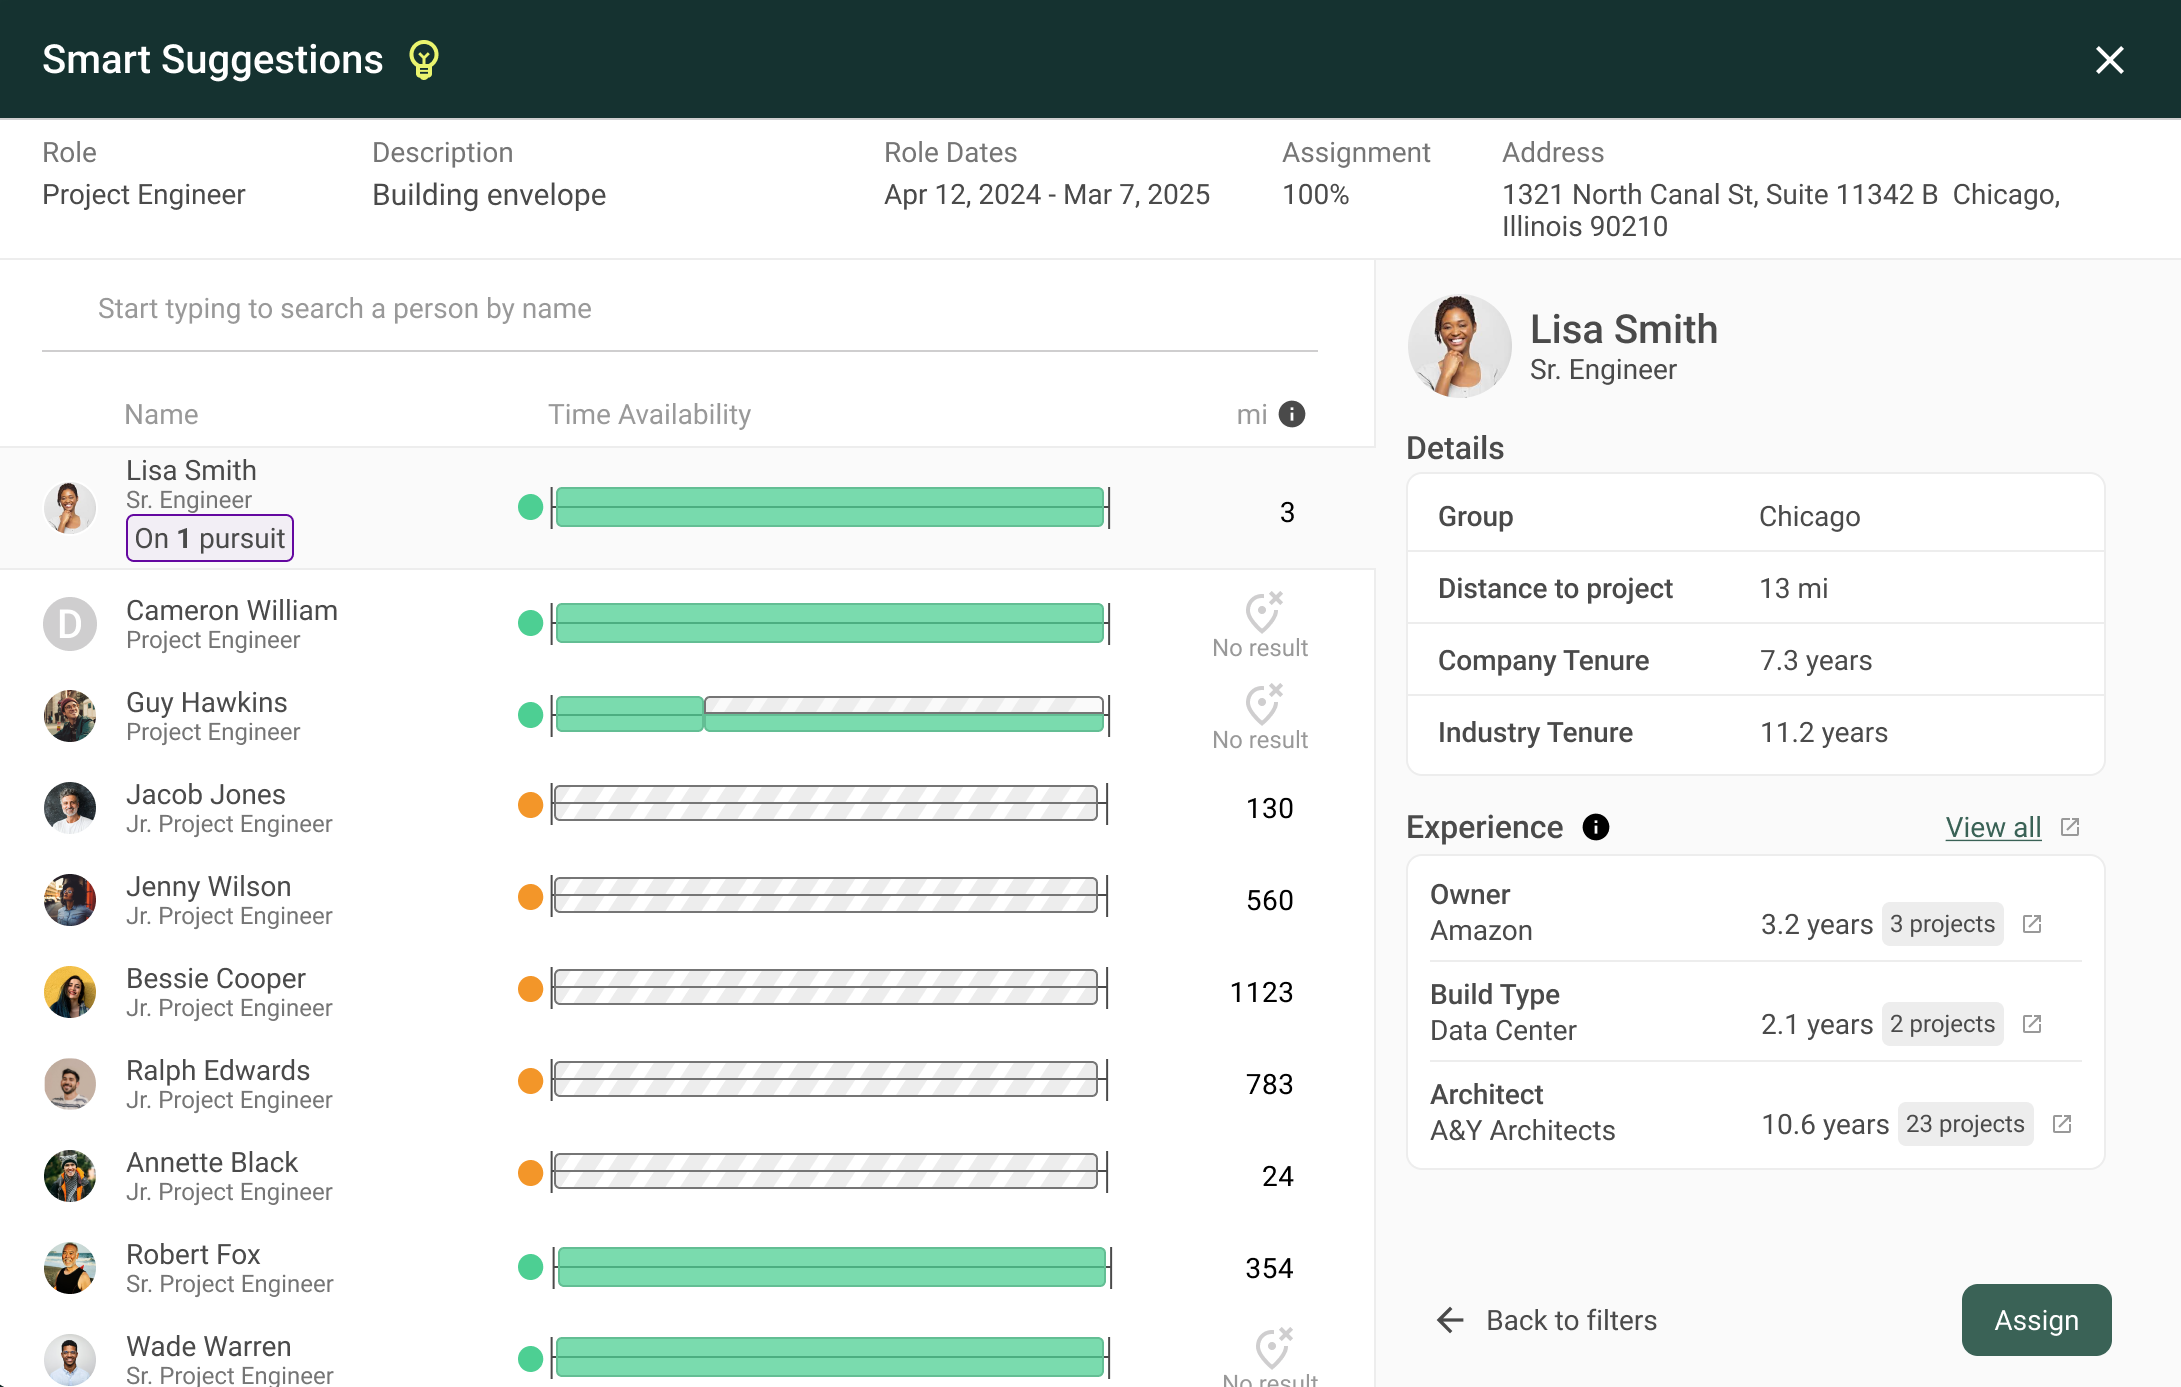Click the 3 projects badge for Amazon

point(1942,924)
